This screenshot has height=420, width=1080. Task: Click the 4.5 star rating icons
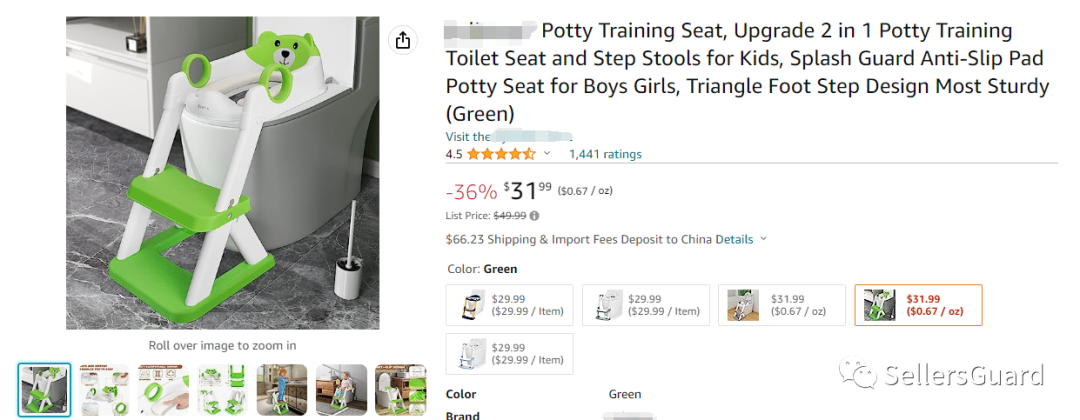pos(501,154)
